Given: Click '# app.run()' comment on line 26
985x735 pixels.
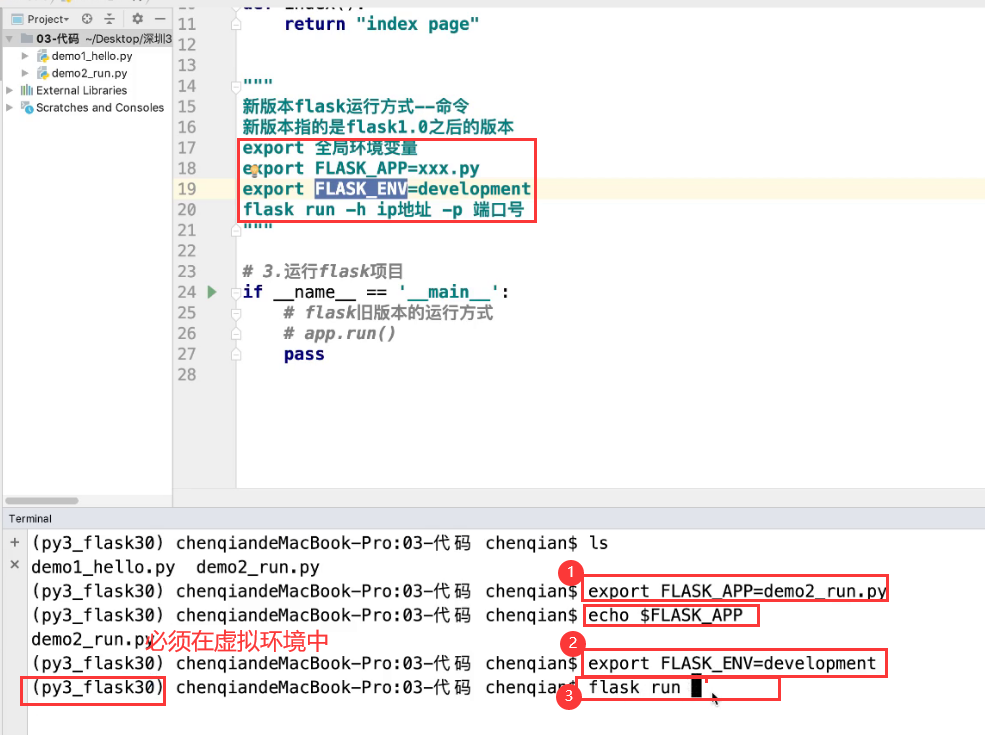Looking at the screenshot, I should click(x=339, y=334).
